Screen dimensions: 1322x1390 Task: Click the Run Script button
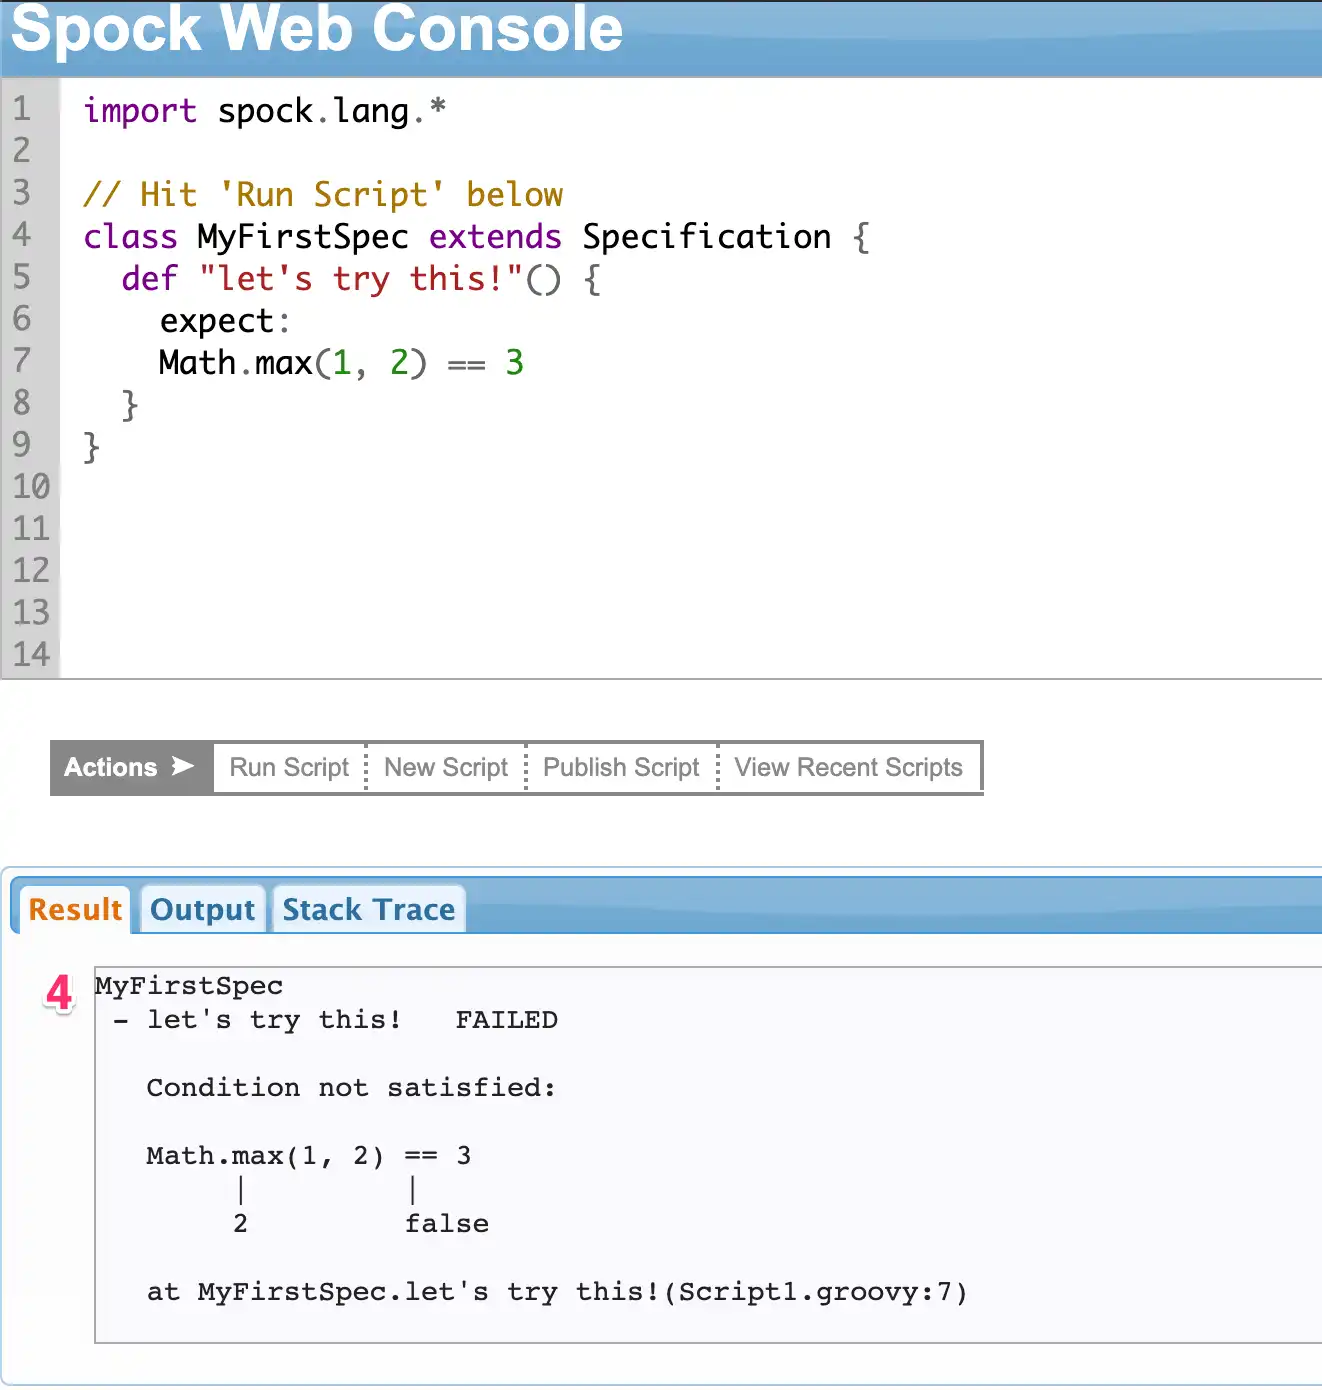coord(289,767)
